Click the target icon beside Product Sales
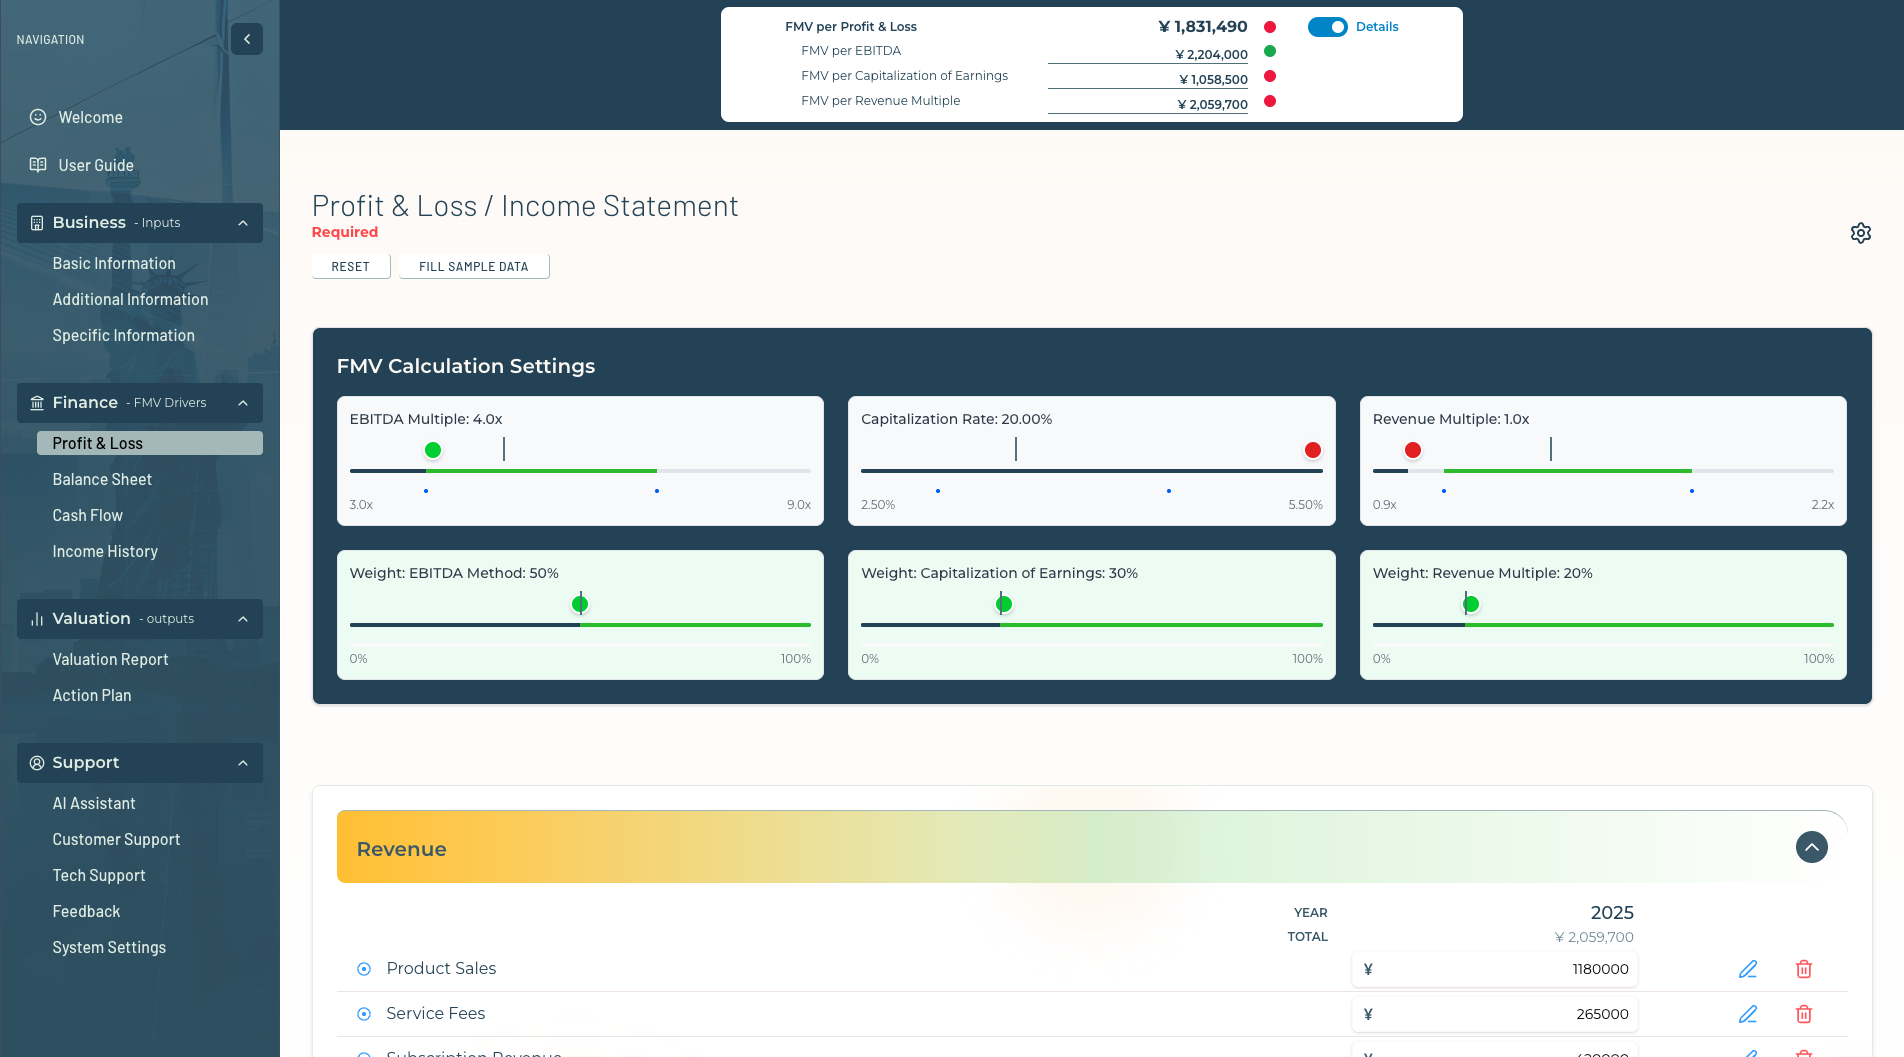This screenshot has height=1057, width=1904. click(363, 968)
